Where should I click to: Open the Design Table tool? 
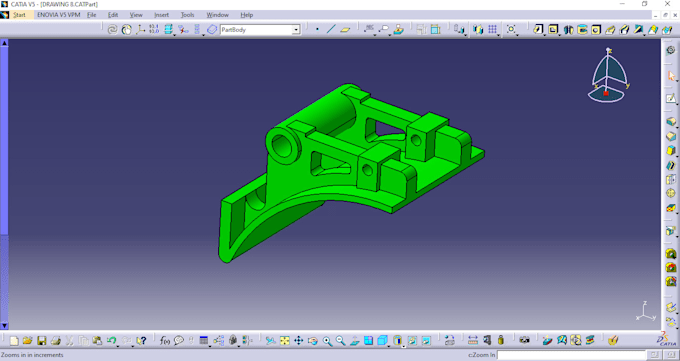203,341
